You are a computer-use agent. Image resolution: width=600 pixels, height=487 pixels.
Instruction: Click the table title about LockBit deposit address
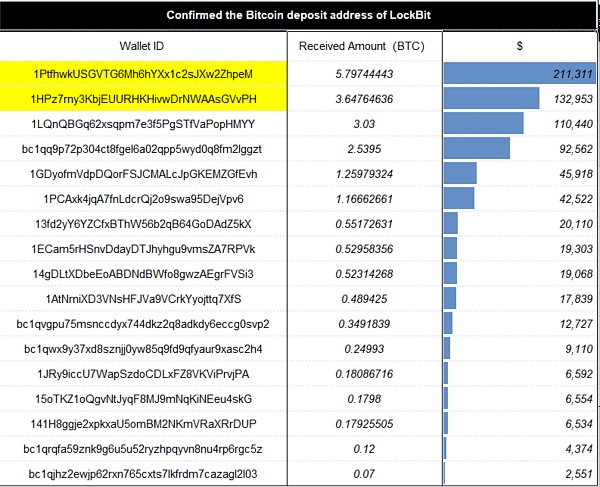coord(300,15)
